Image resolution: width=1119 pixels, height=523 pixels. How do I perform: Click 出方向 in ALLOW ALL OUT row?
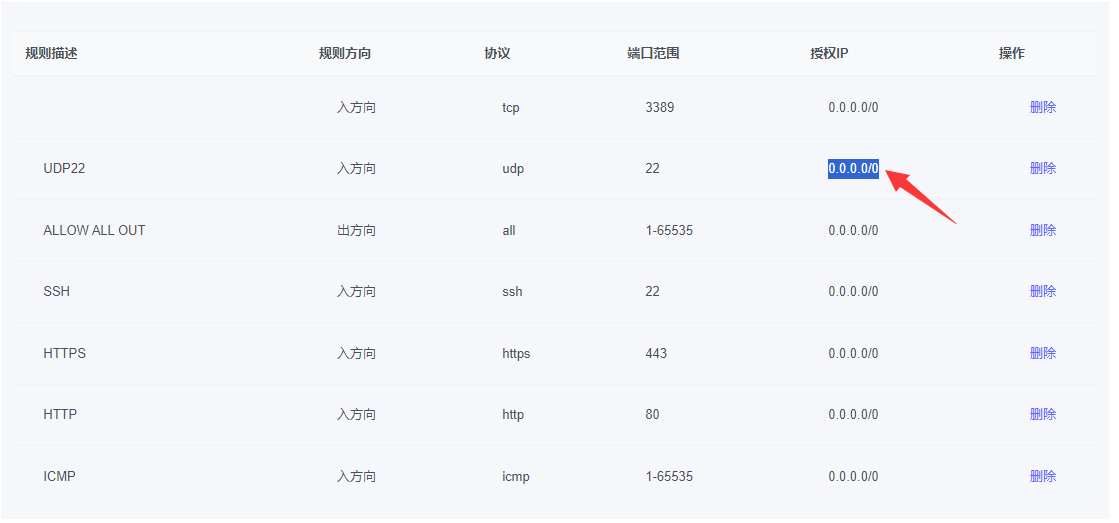pyautogui.click(x=356, y=230)
